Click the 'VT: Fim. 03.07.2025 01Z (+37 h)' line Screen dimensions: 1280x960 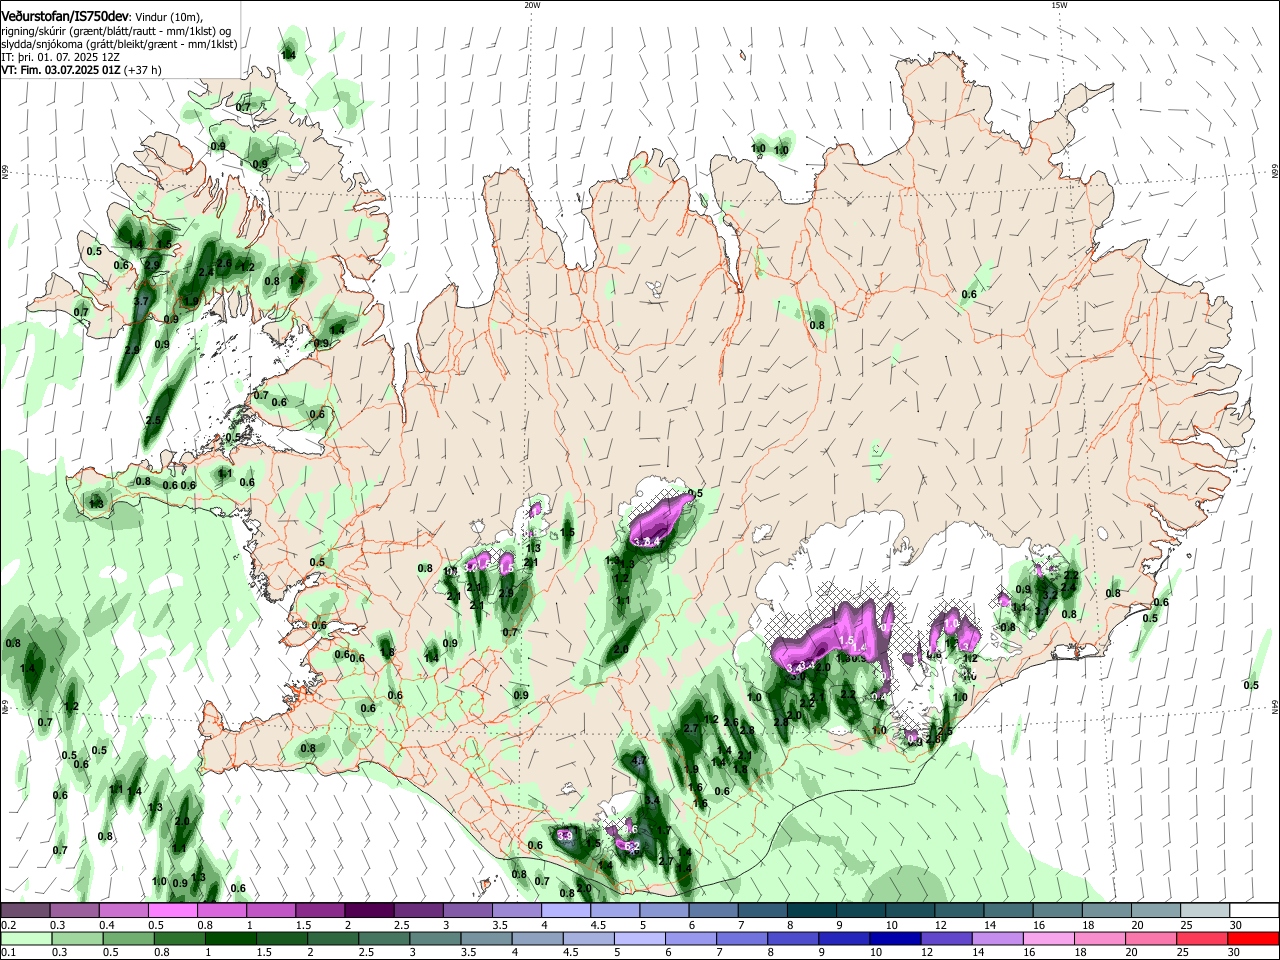(x=81, y=70)
